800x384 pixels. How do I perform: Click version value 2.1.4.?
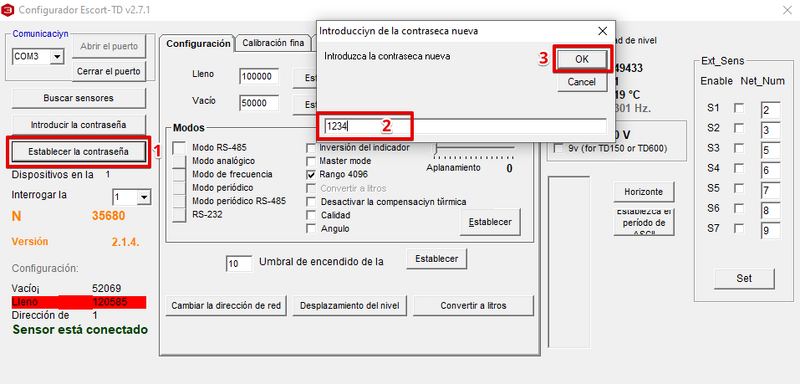click(x=126, y=242)
